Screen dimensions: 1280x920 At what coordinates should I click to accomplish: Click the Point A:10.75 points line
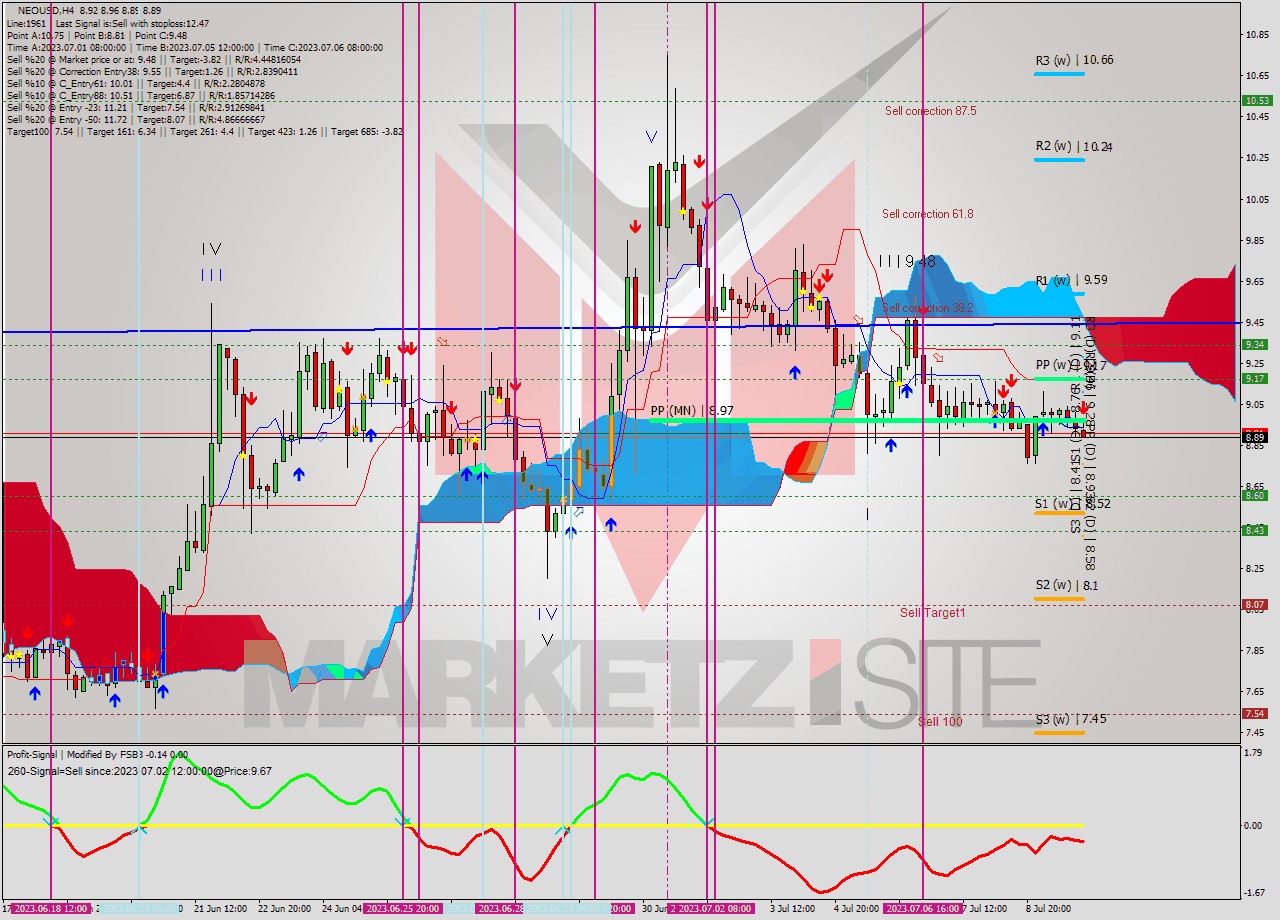click(x=97, y=35)
